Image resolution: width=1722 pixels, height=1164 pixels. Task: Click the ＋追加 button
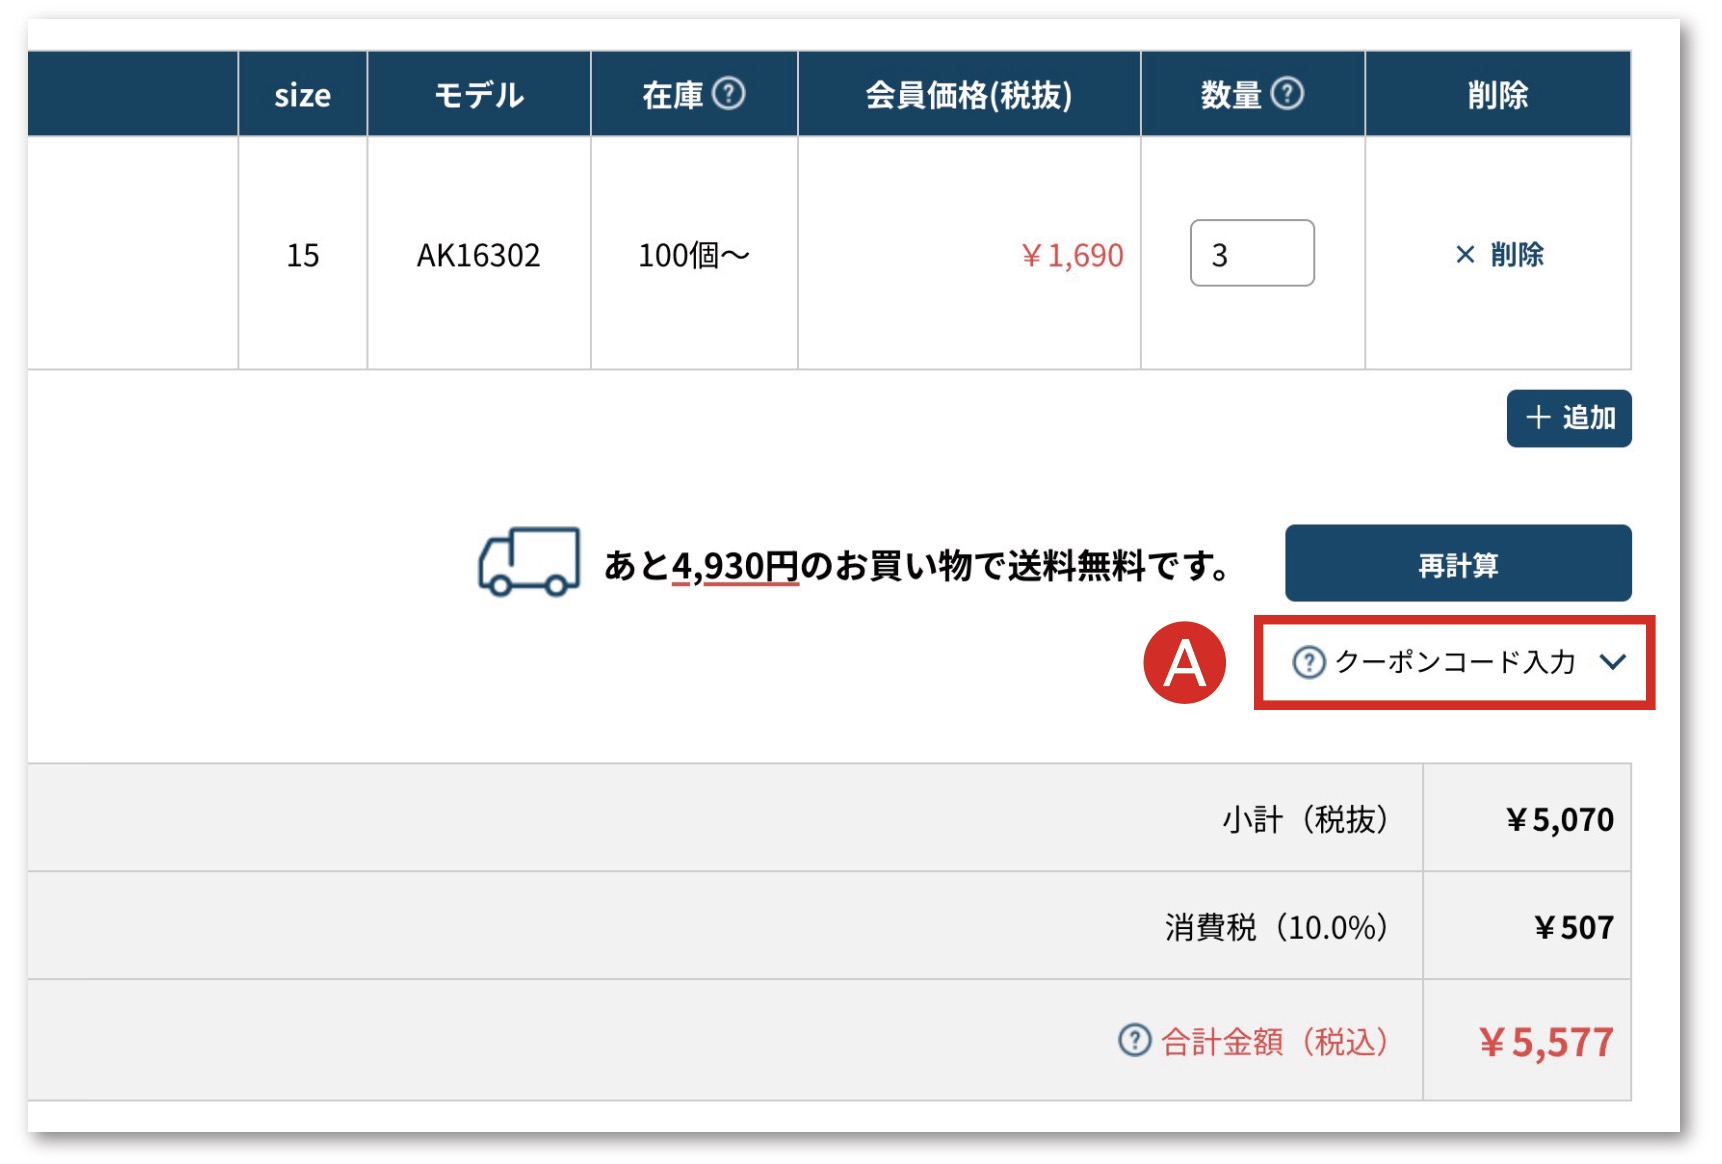pyautogui.click(x=1569, y=418)
